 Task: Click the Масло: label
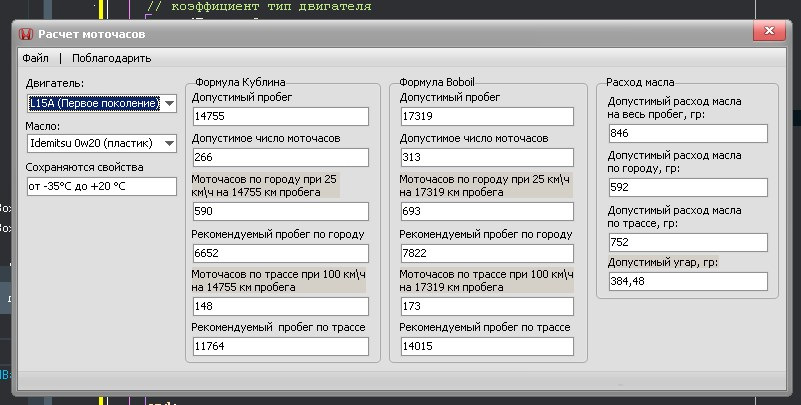pyautogui.click(x=42, y=126)
